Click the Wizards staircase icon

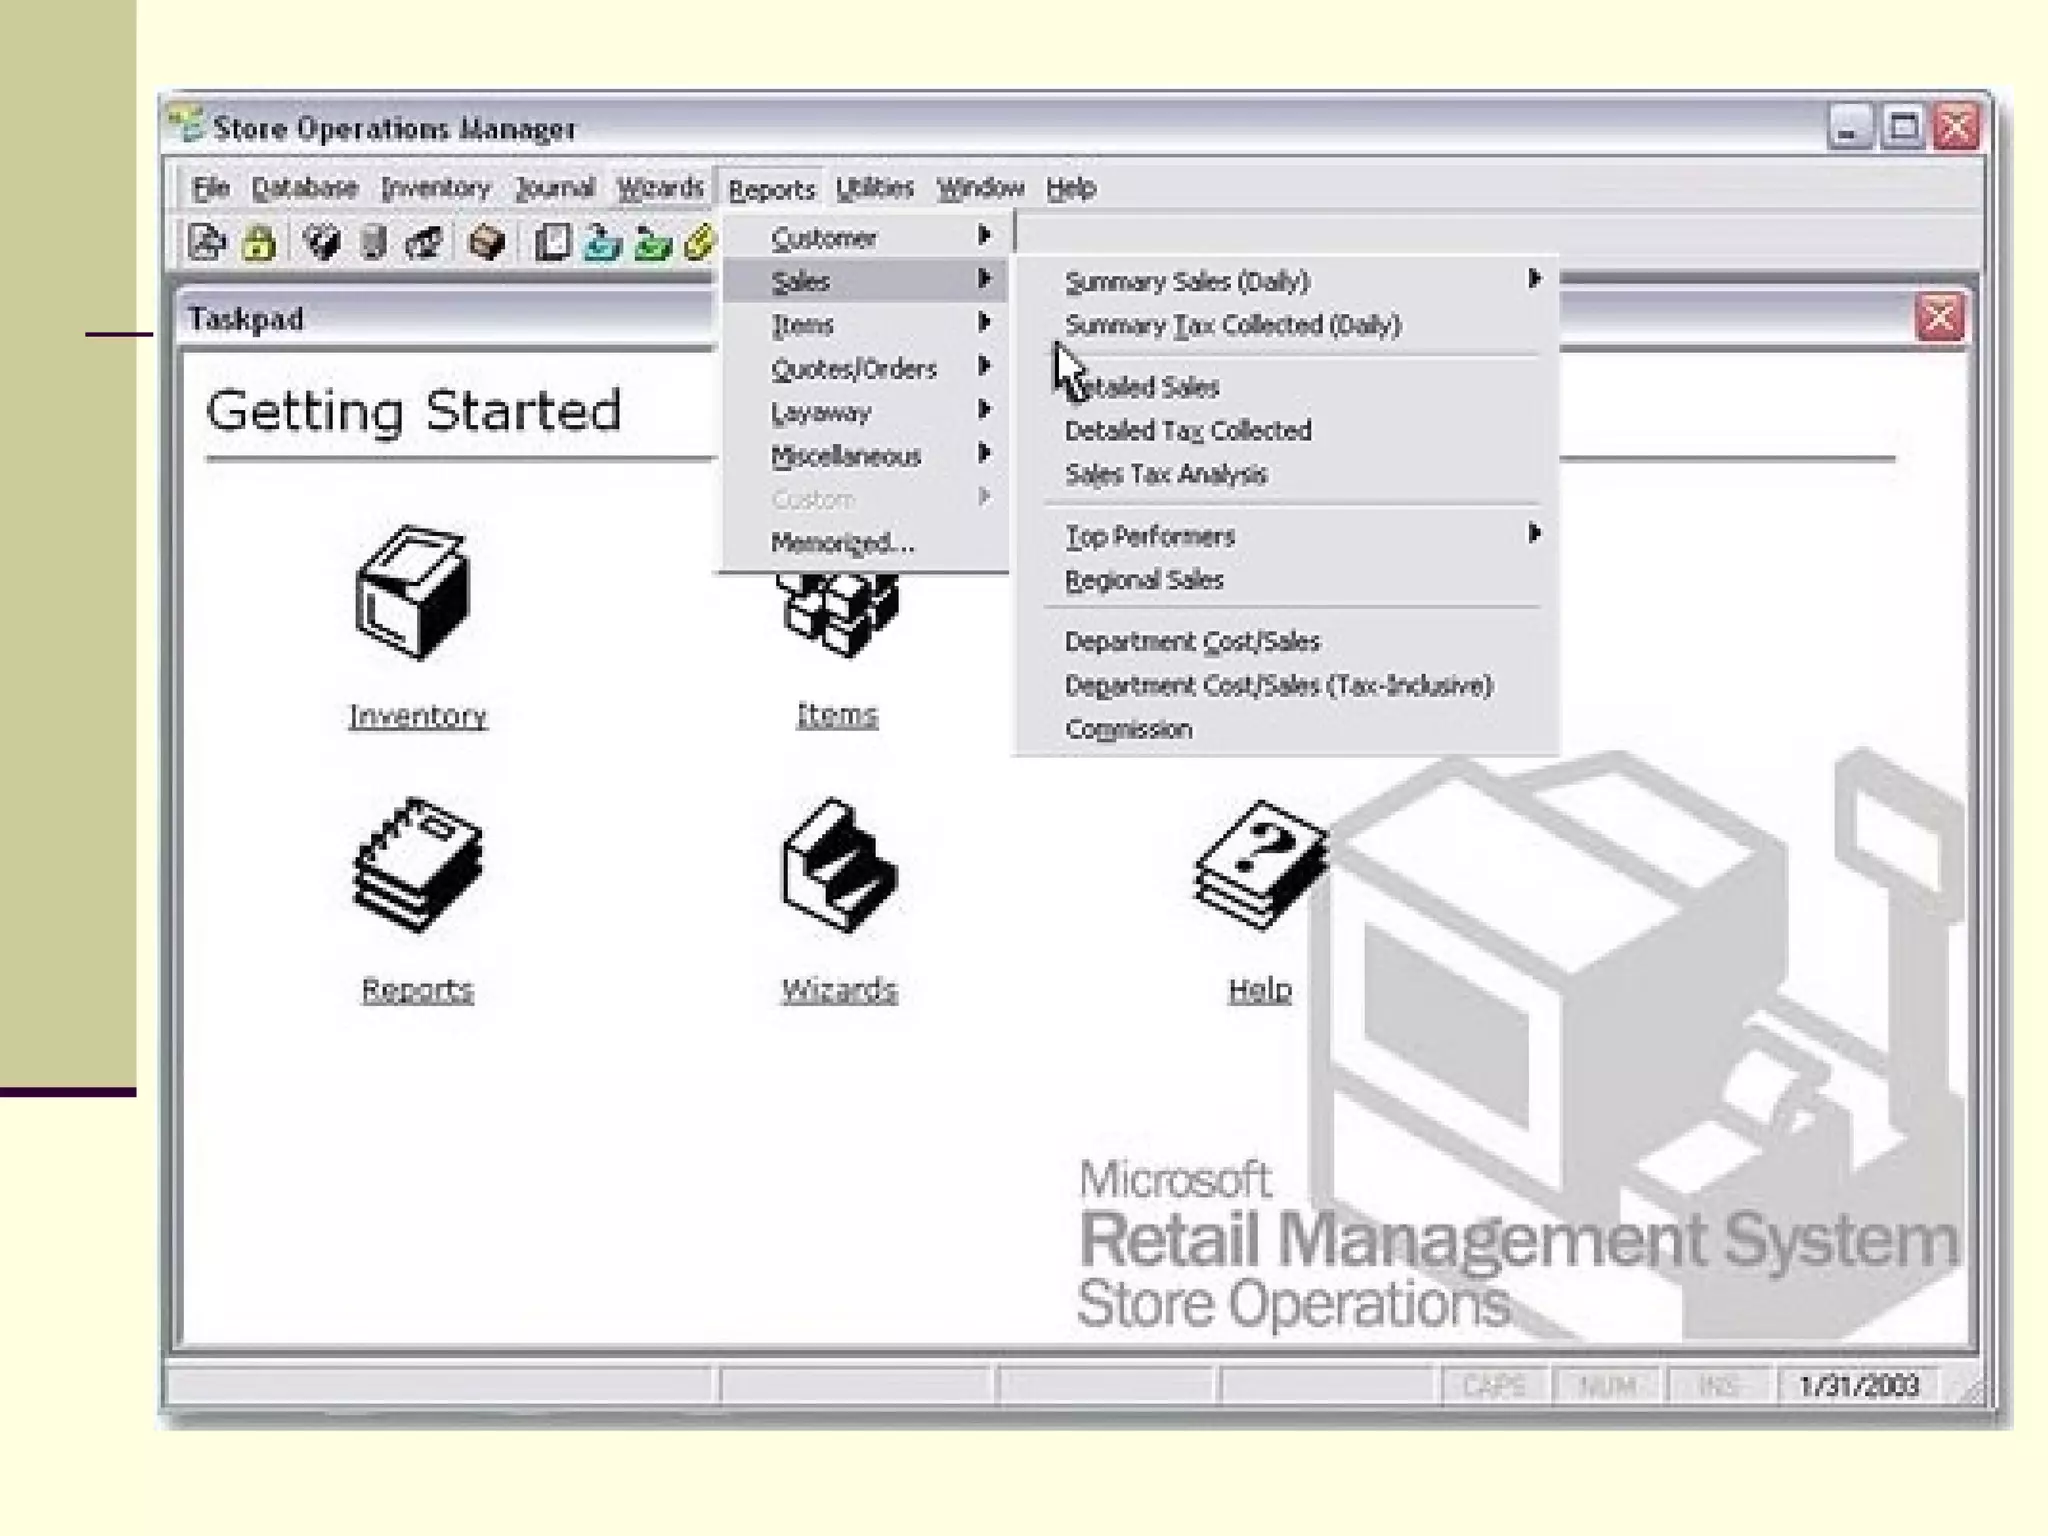click(839, 866)
